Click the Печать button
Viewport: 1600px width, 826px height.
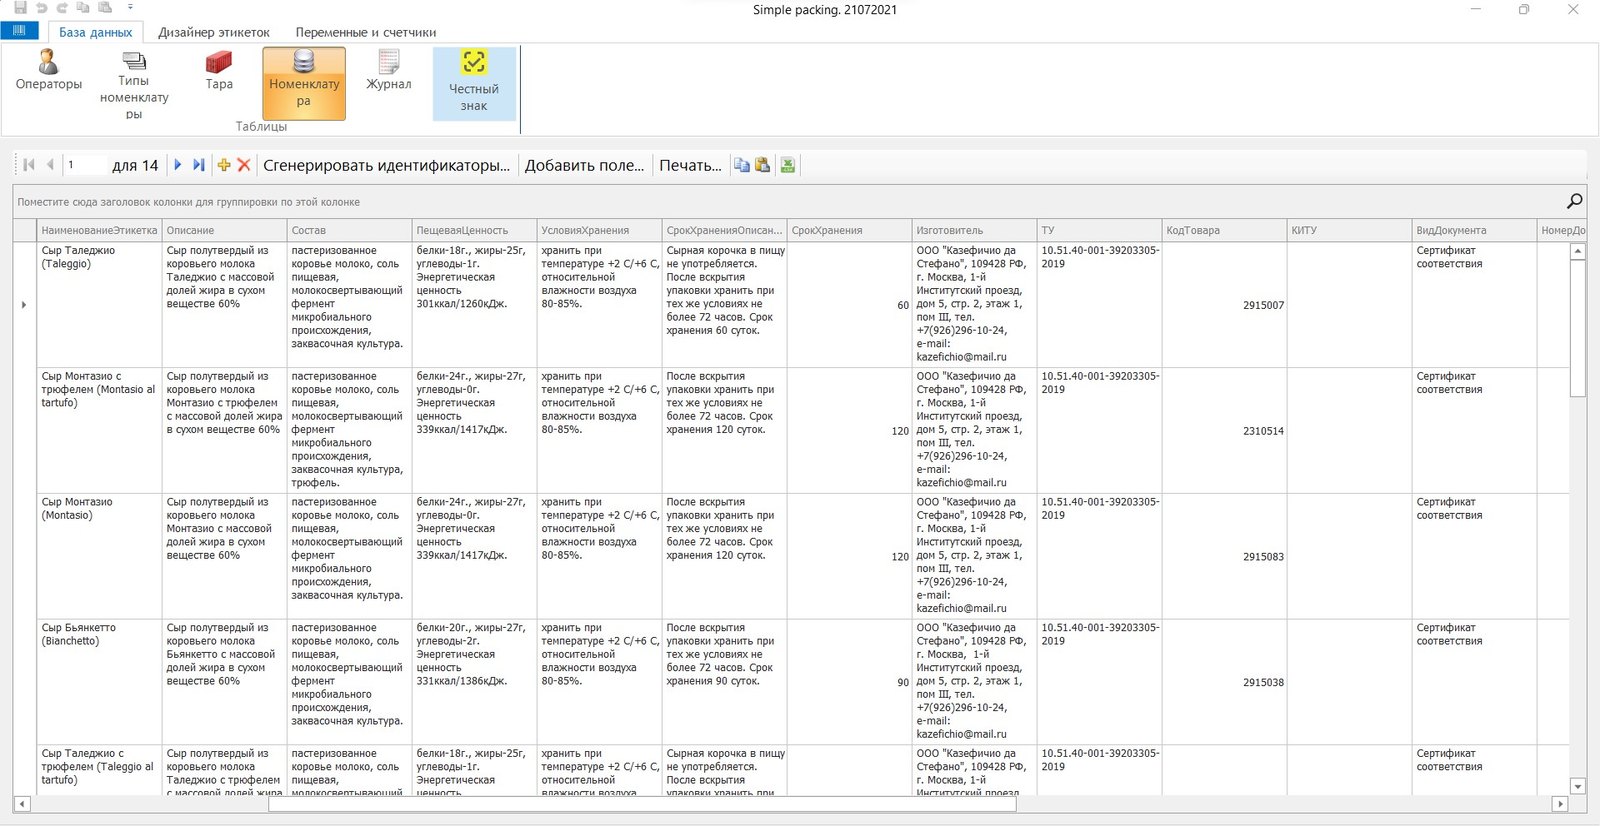point(690,165)
